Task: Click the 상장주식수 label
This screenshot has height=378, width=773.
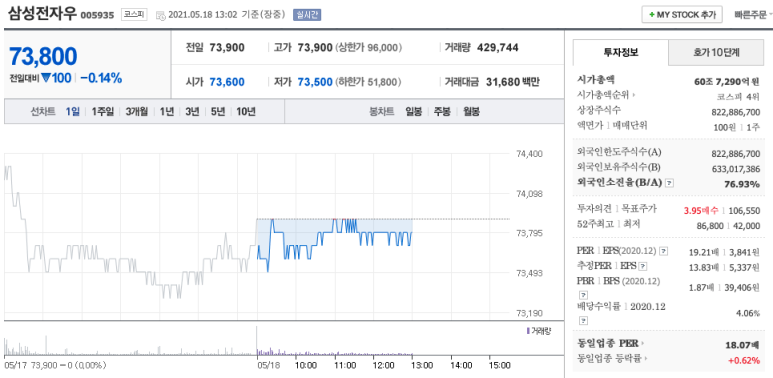Action: (598, 110)
